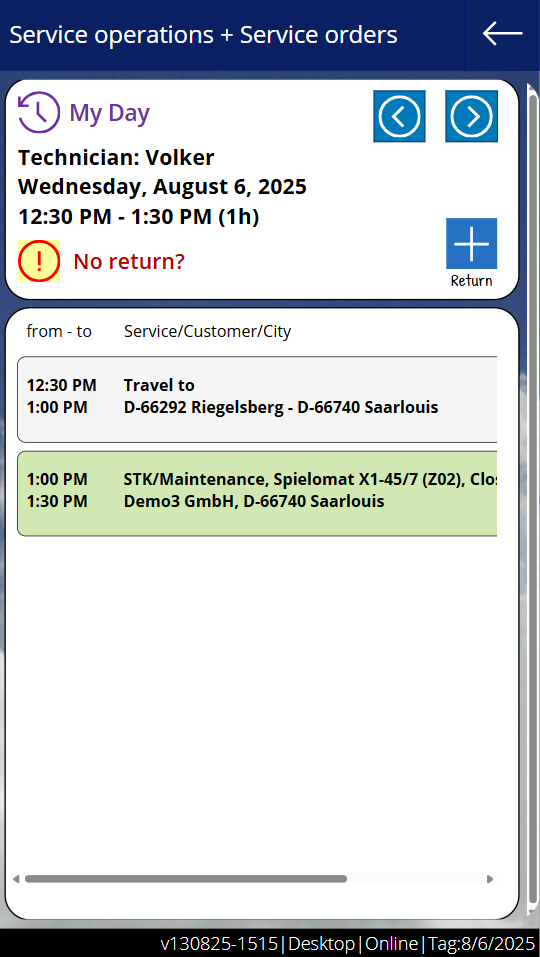Click the horizontal scrollbar right arrow
This screenshot has height=957, width=540.
[489, 879]
